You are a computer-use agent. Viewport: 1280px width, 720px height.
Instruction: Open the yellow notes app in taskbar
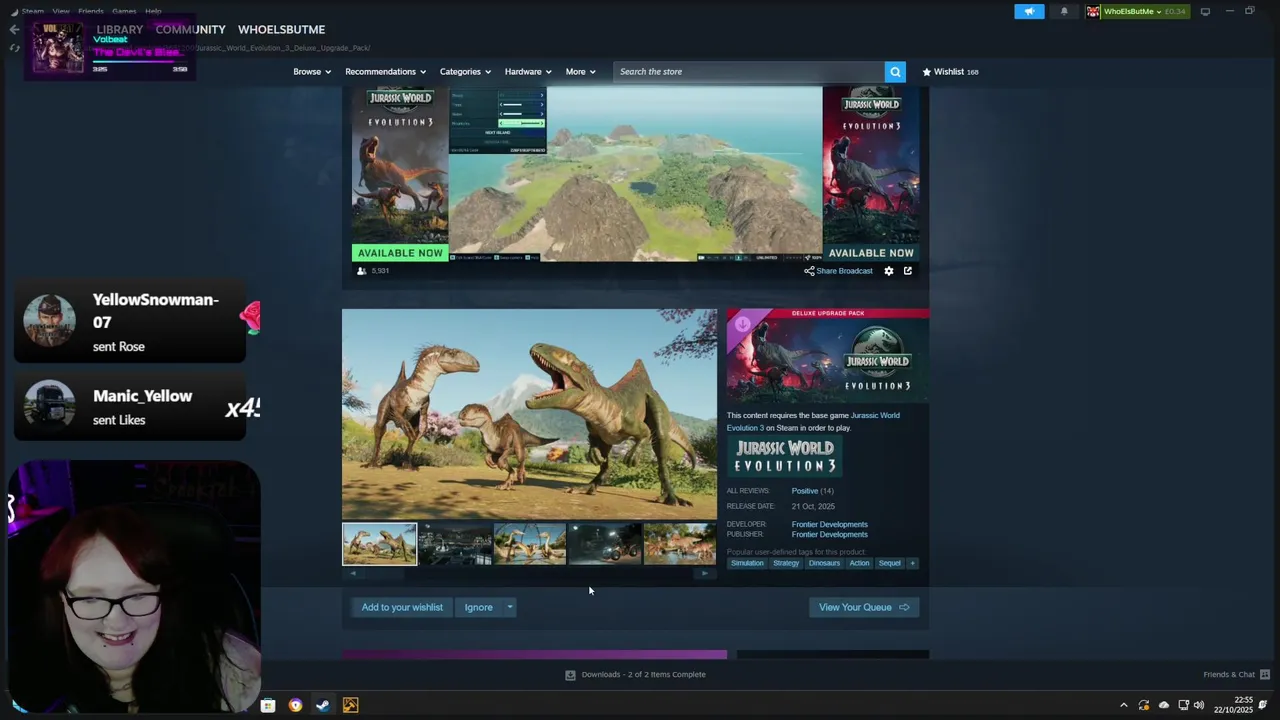pyautogui.click(x=350, y=705)
